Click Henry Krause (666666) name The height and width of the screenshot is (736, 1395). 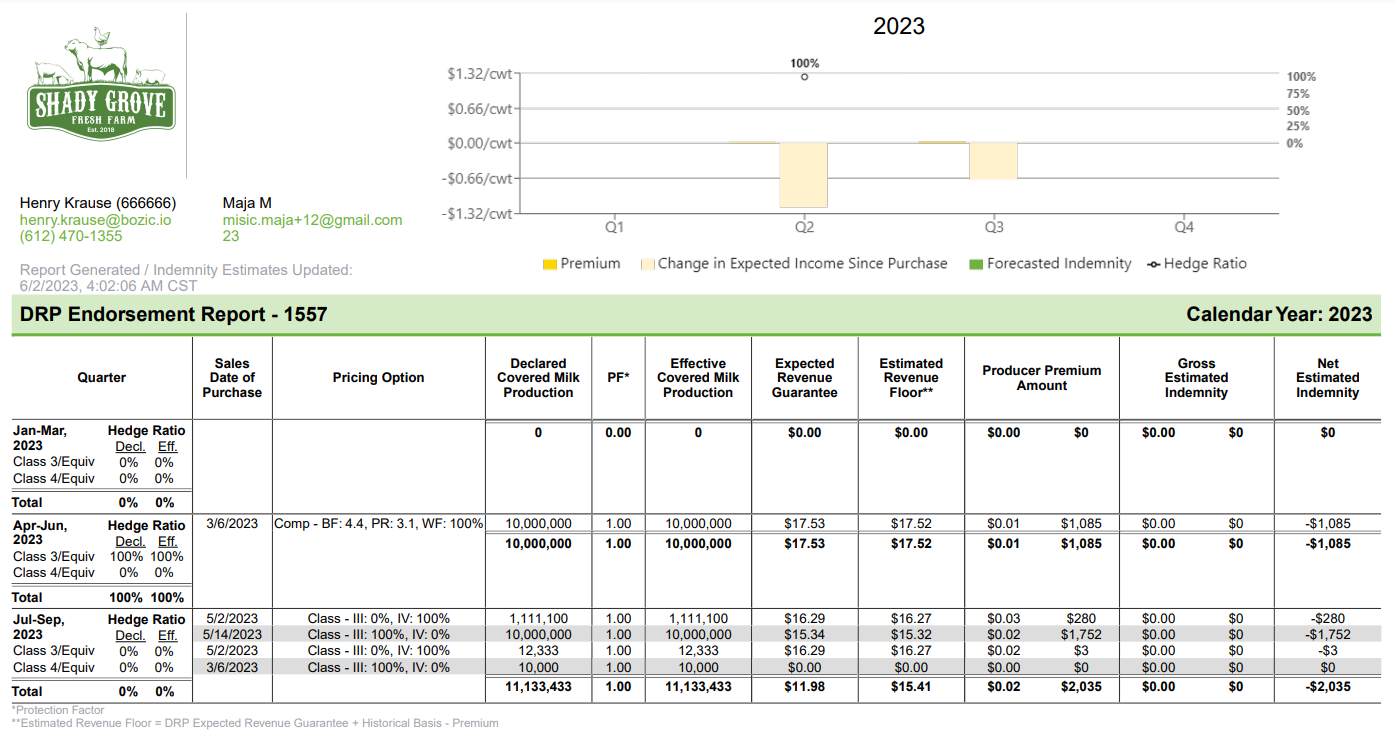(x=98, y=203)
